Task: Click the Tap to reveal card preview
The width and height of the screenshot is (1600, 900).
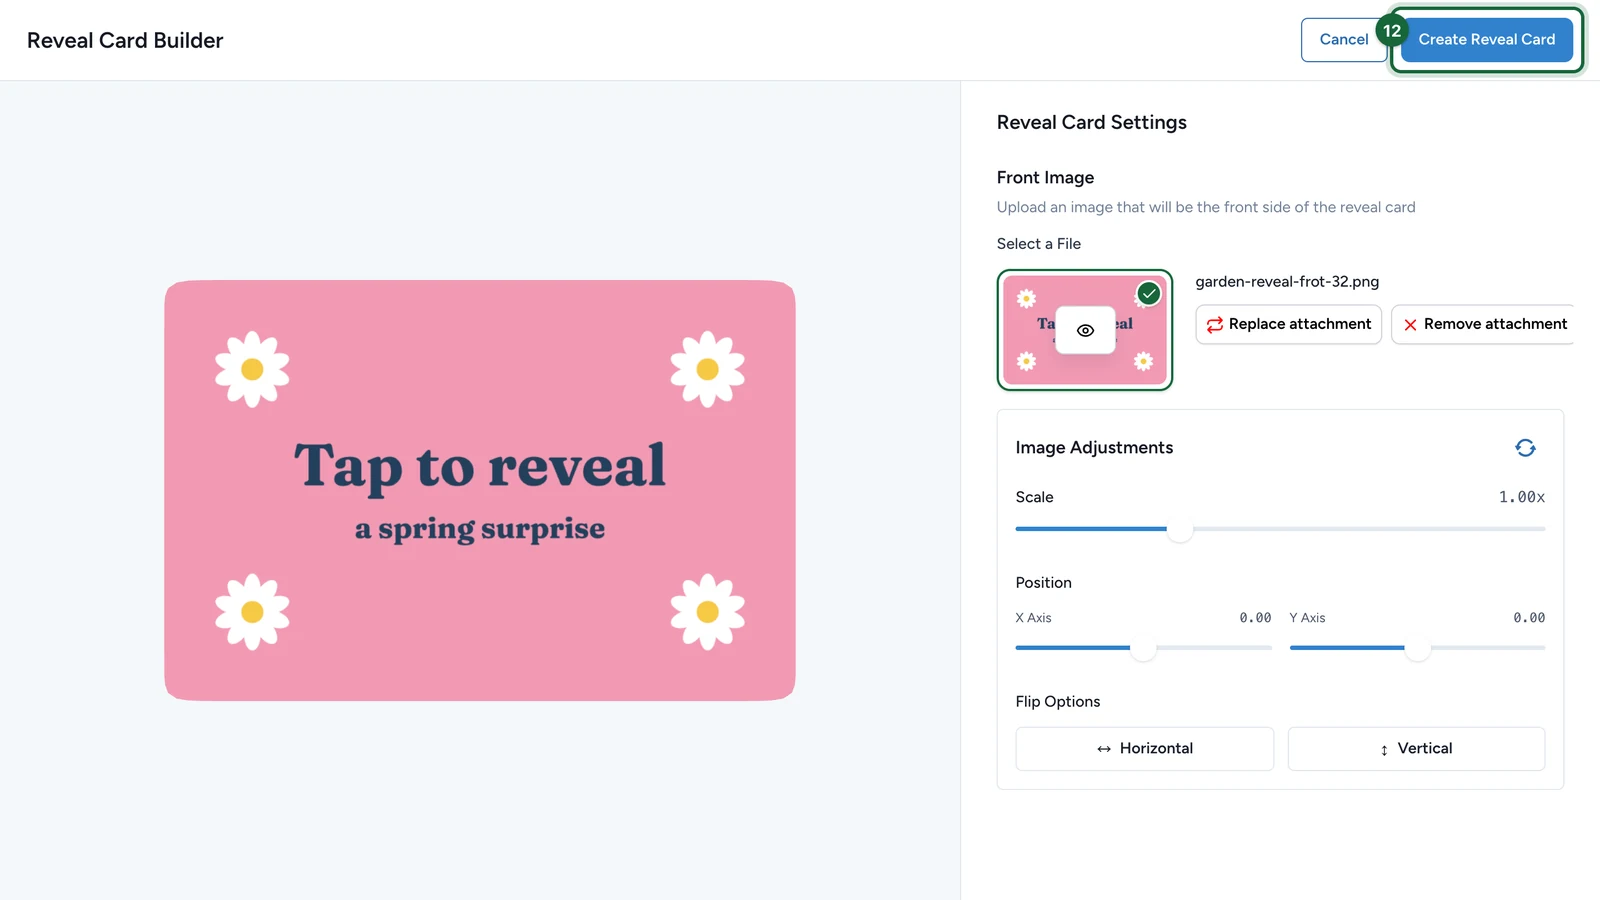Action: [480, 490]
